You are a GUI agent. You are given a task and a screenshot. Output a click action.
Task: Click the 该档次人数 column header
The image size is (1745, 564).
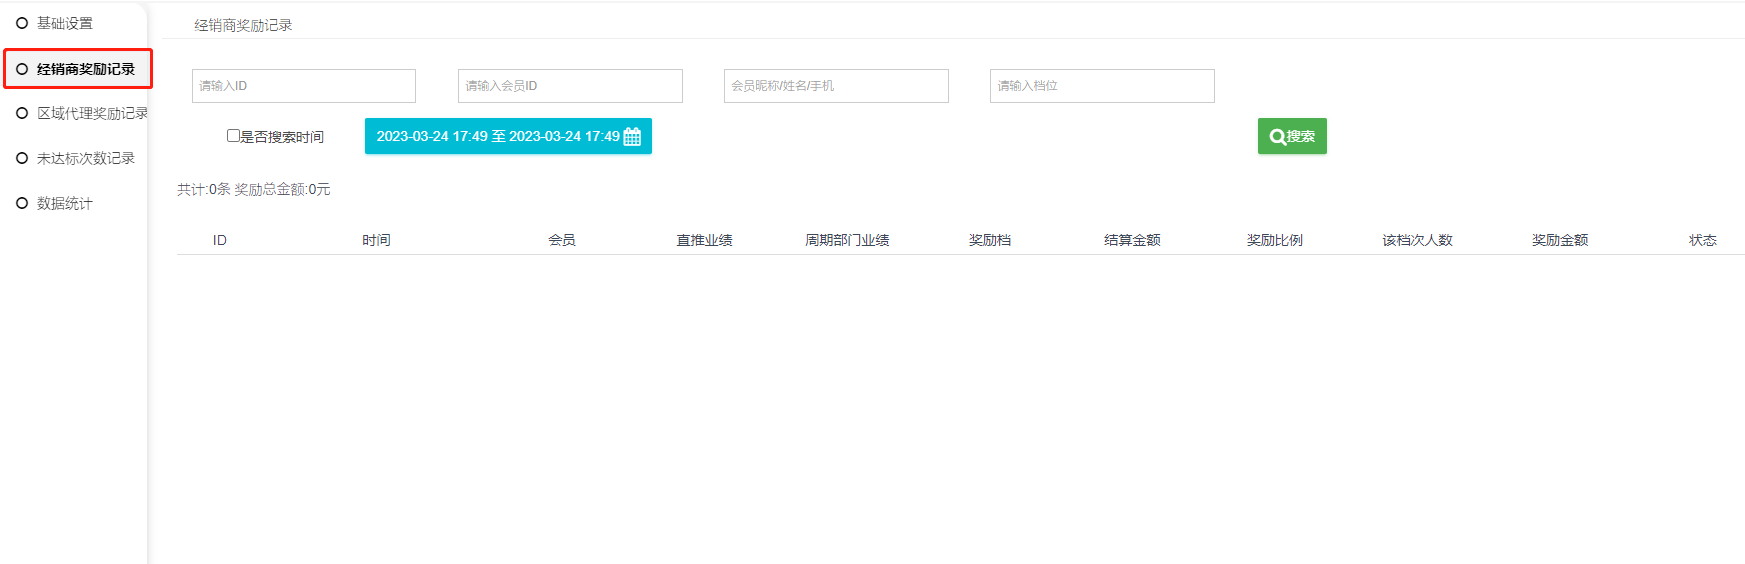1417,240
